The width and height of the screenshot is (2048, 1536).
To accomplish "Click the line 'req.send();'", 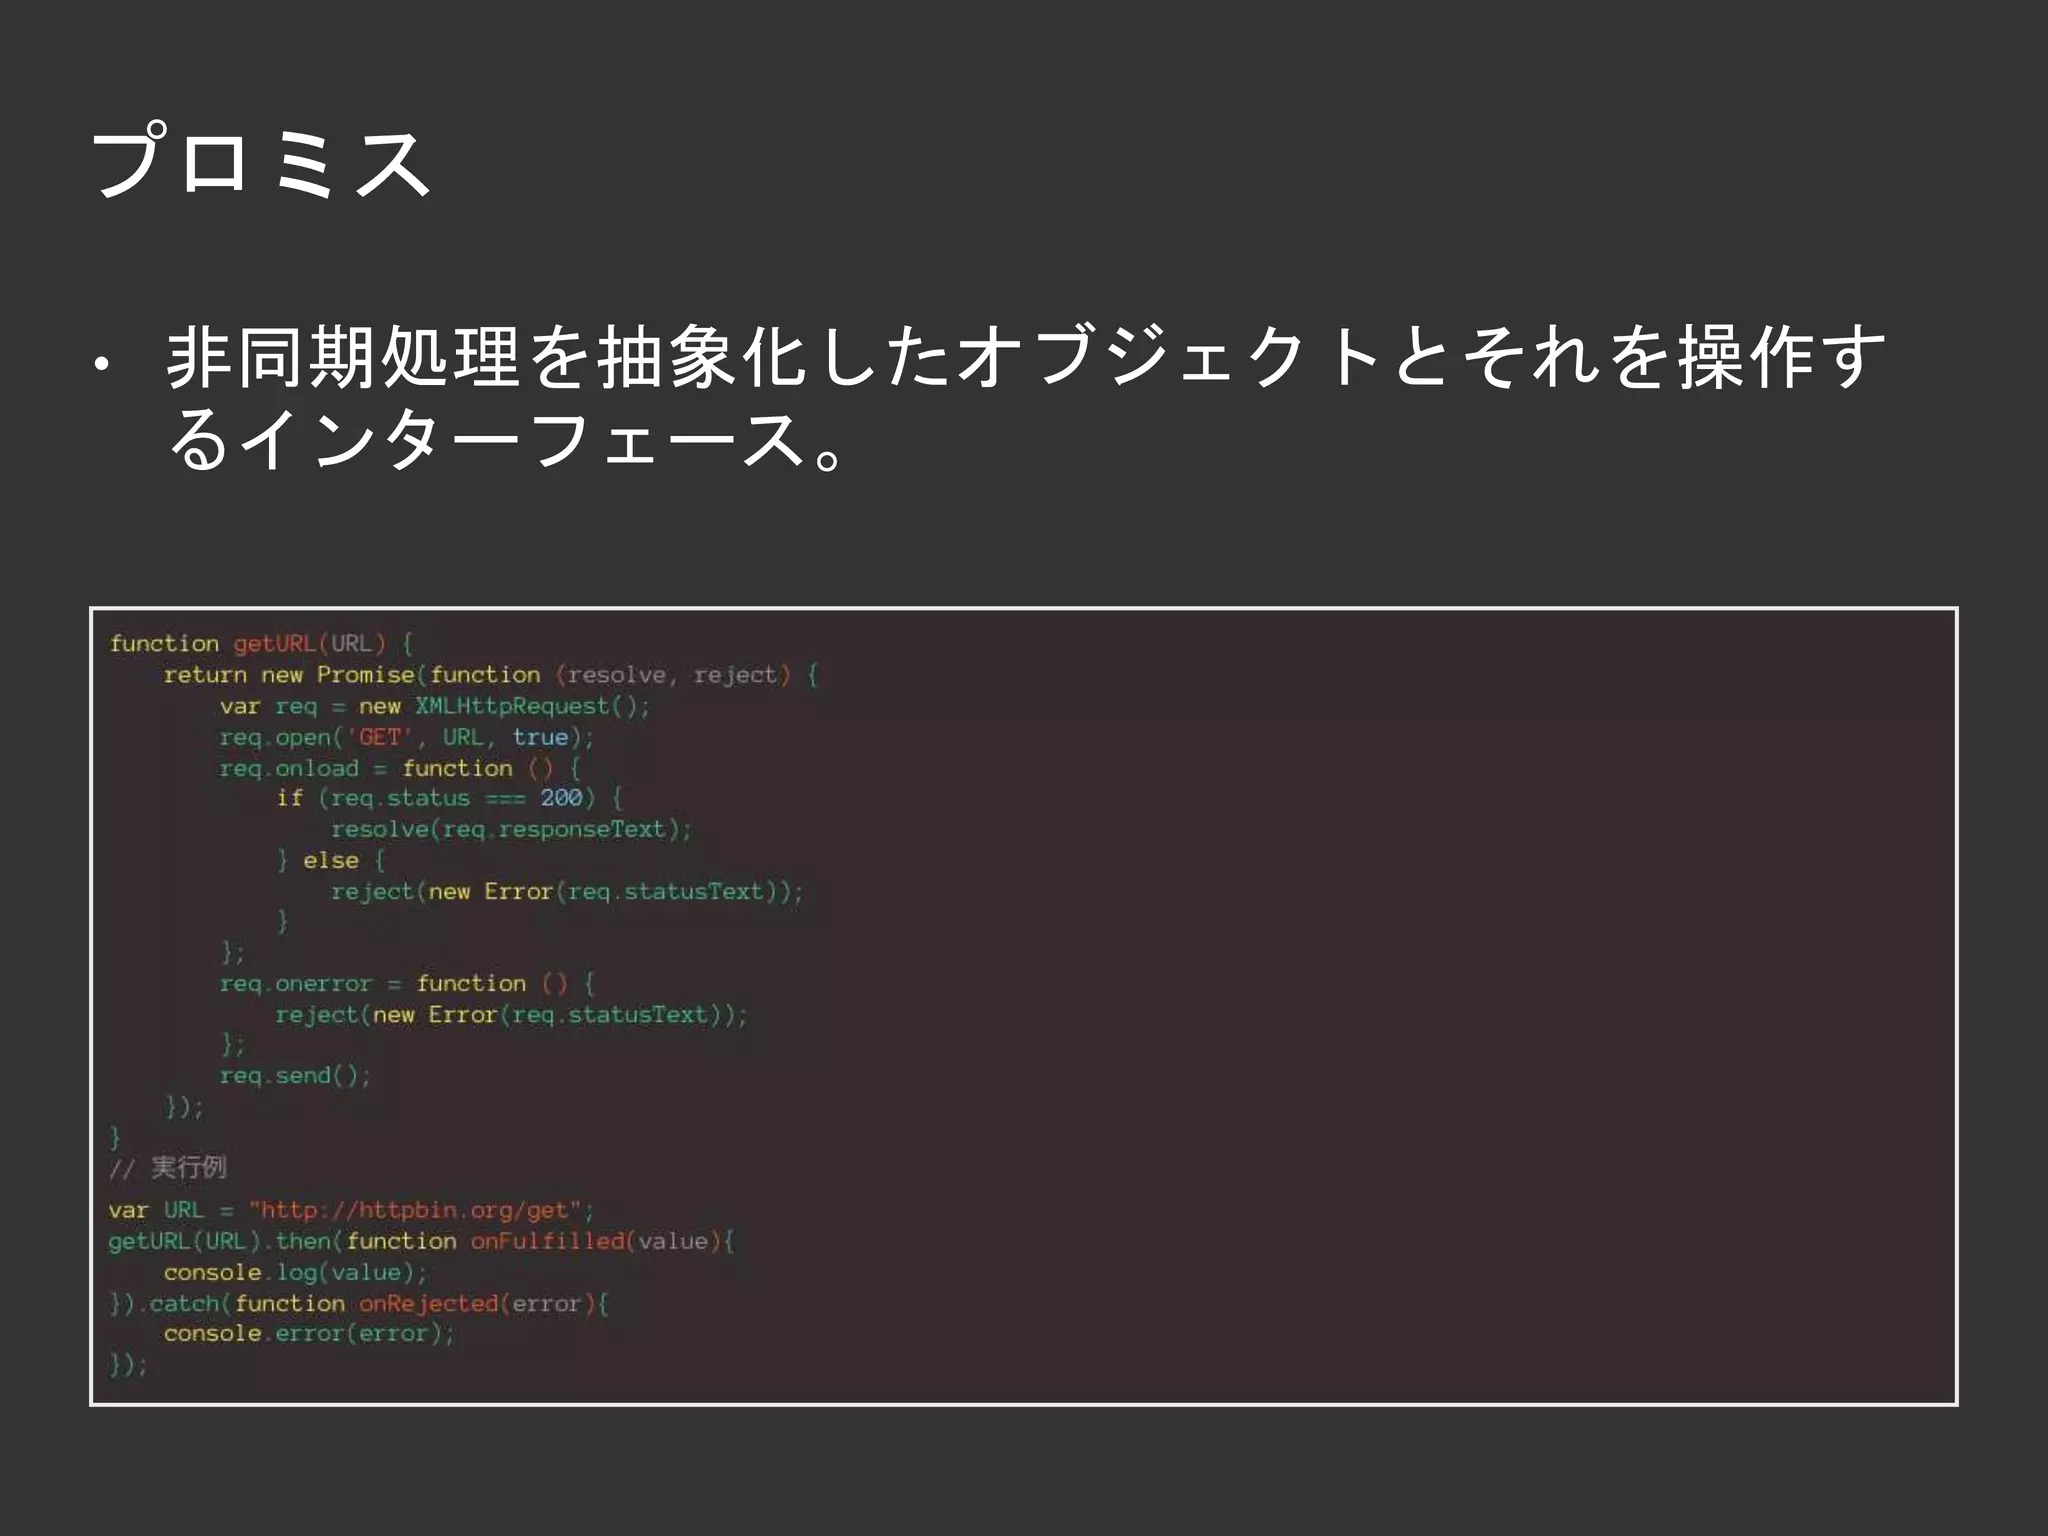I will click(295, 1075).
